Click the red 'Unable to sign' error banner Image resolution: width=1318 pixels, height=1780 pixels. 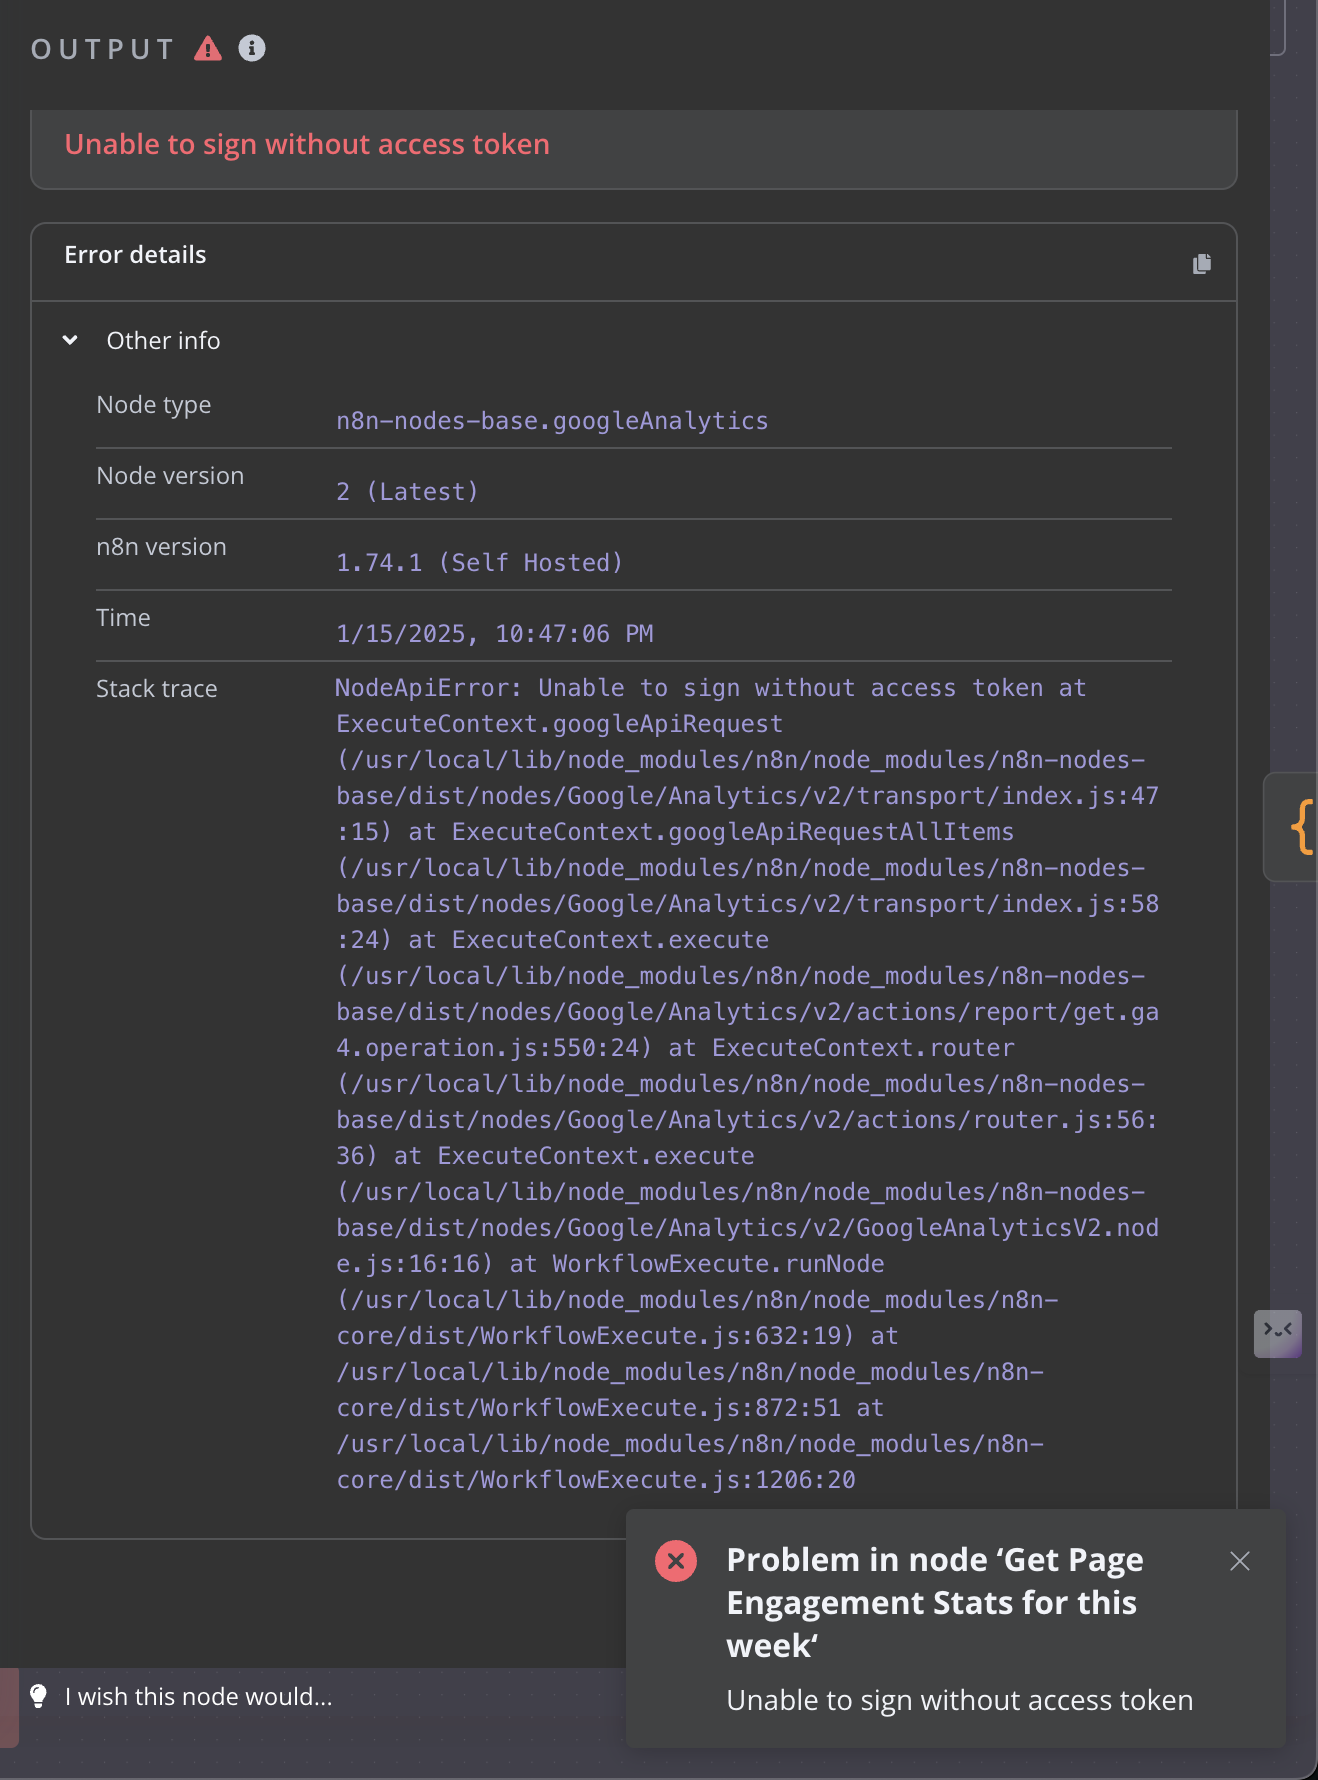(x=307, y=145)
